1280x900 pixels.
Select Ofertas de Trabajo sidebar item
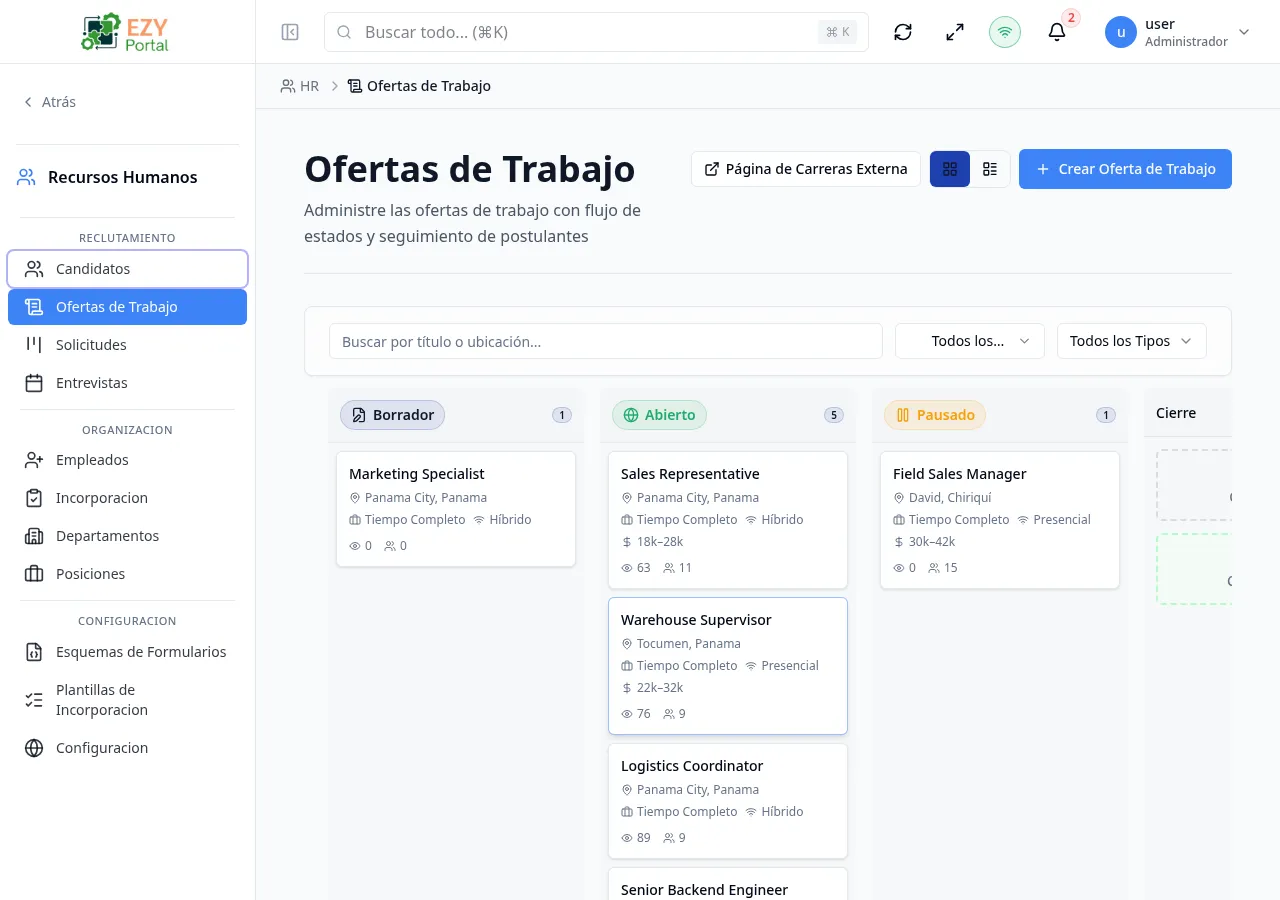point(127,307)
